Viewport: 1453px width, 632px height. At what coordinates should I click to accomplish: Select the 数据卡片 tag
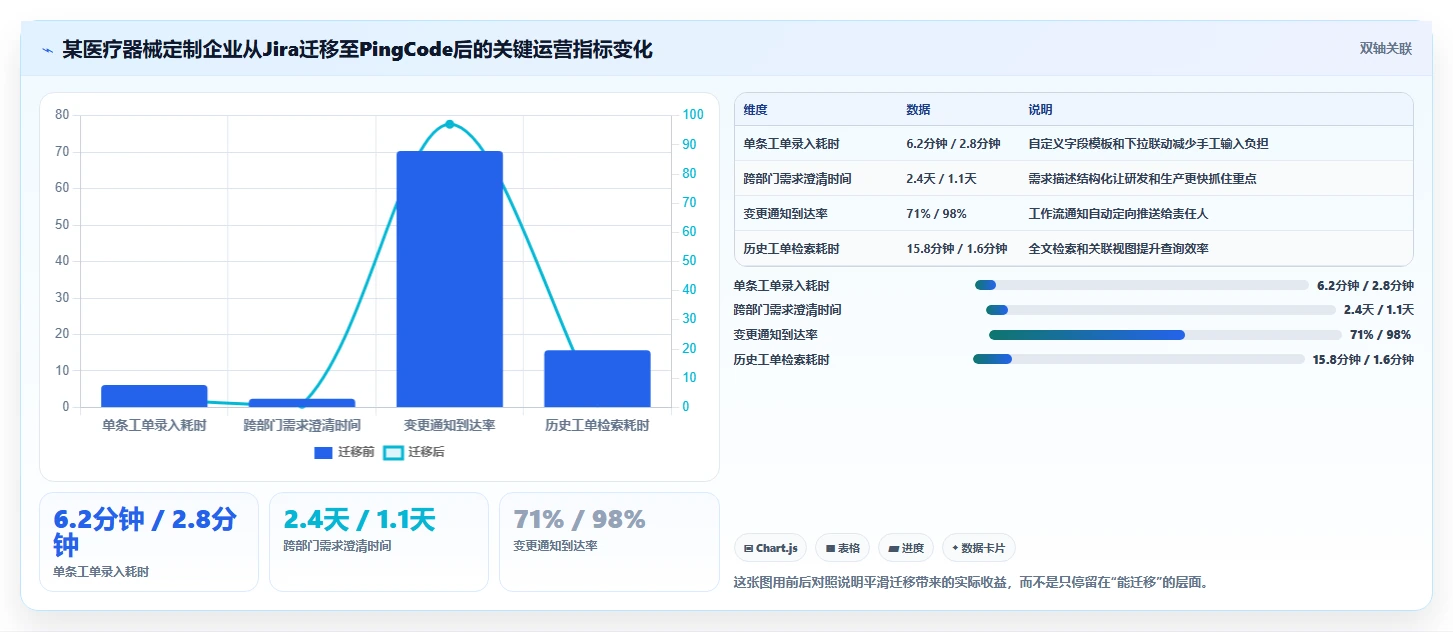[x=979, y=548]
